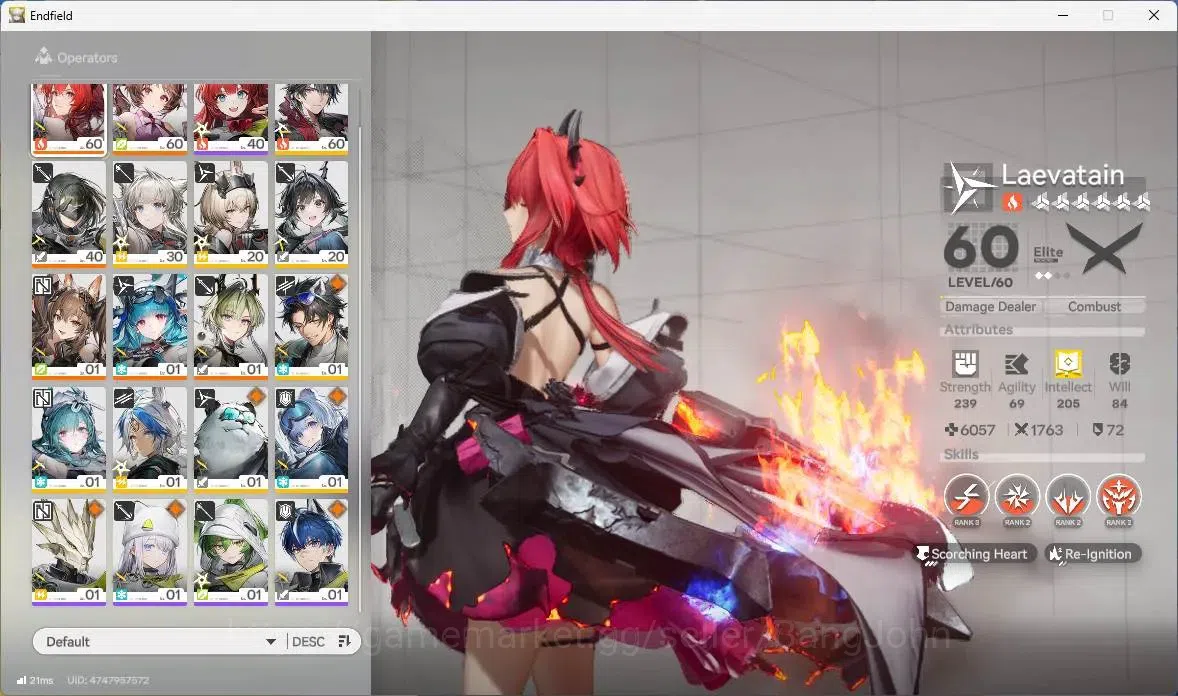
Task: Click the Damage Dealer tag
Action: pos(990,307)
